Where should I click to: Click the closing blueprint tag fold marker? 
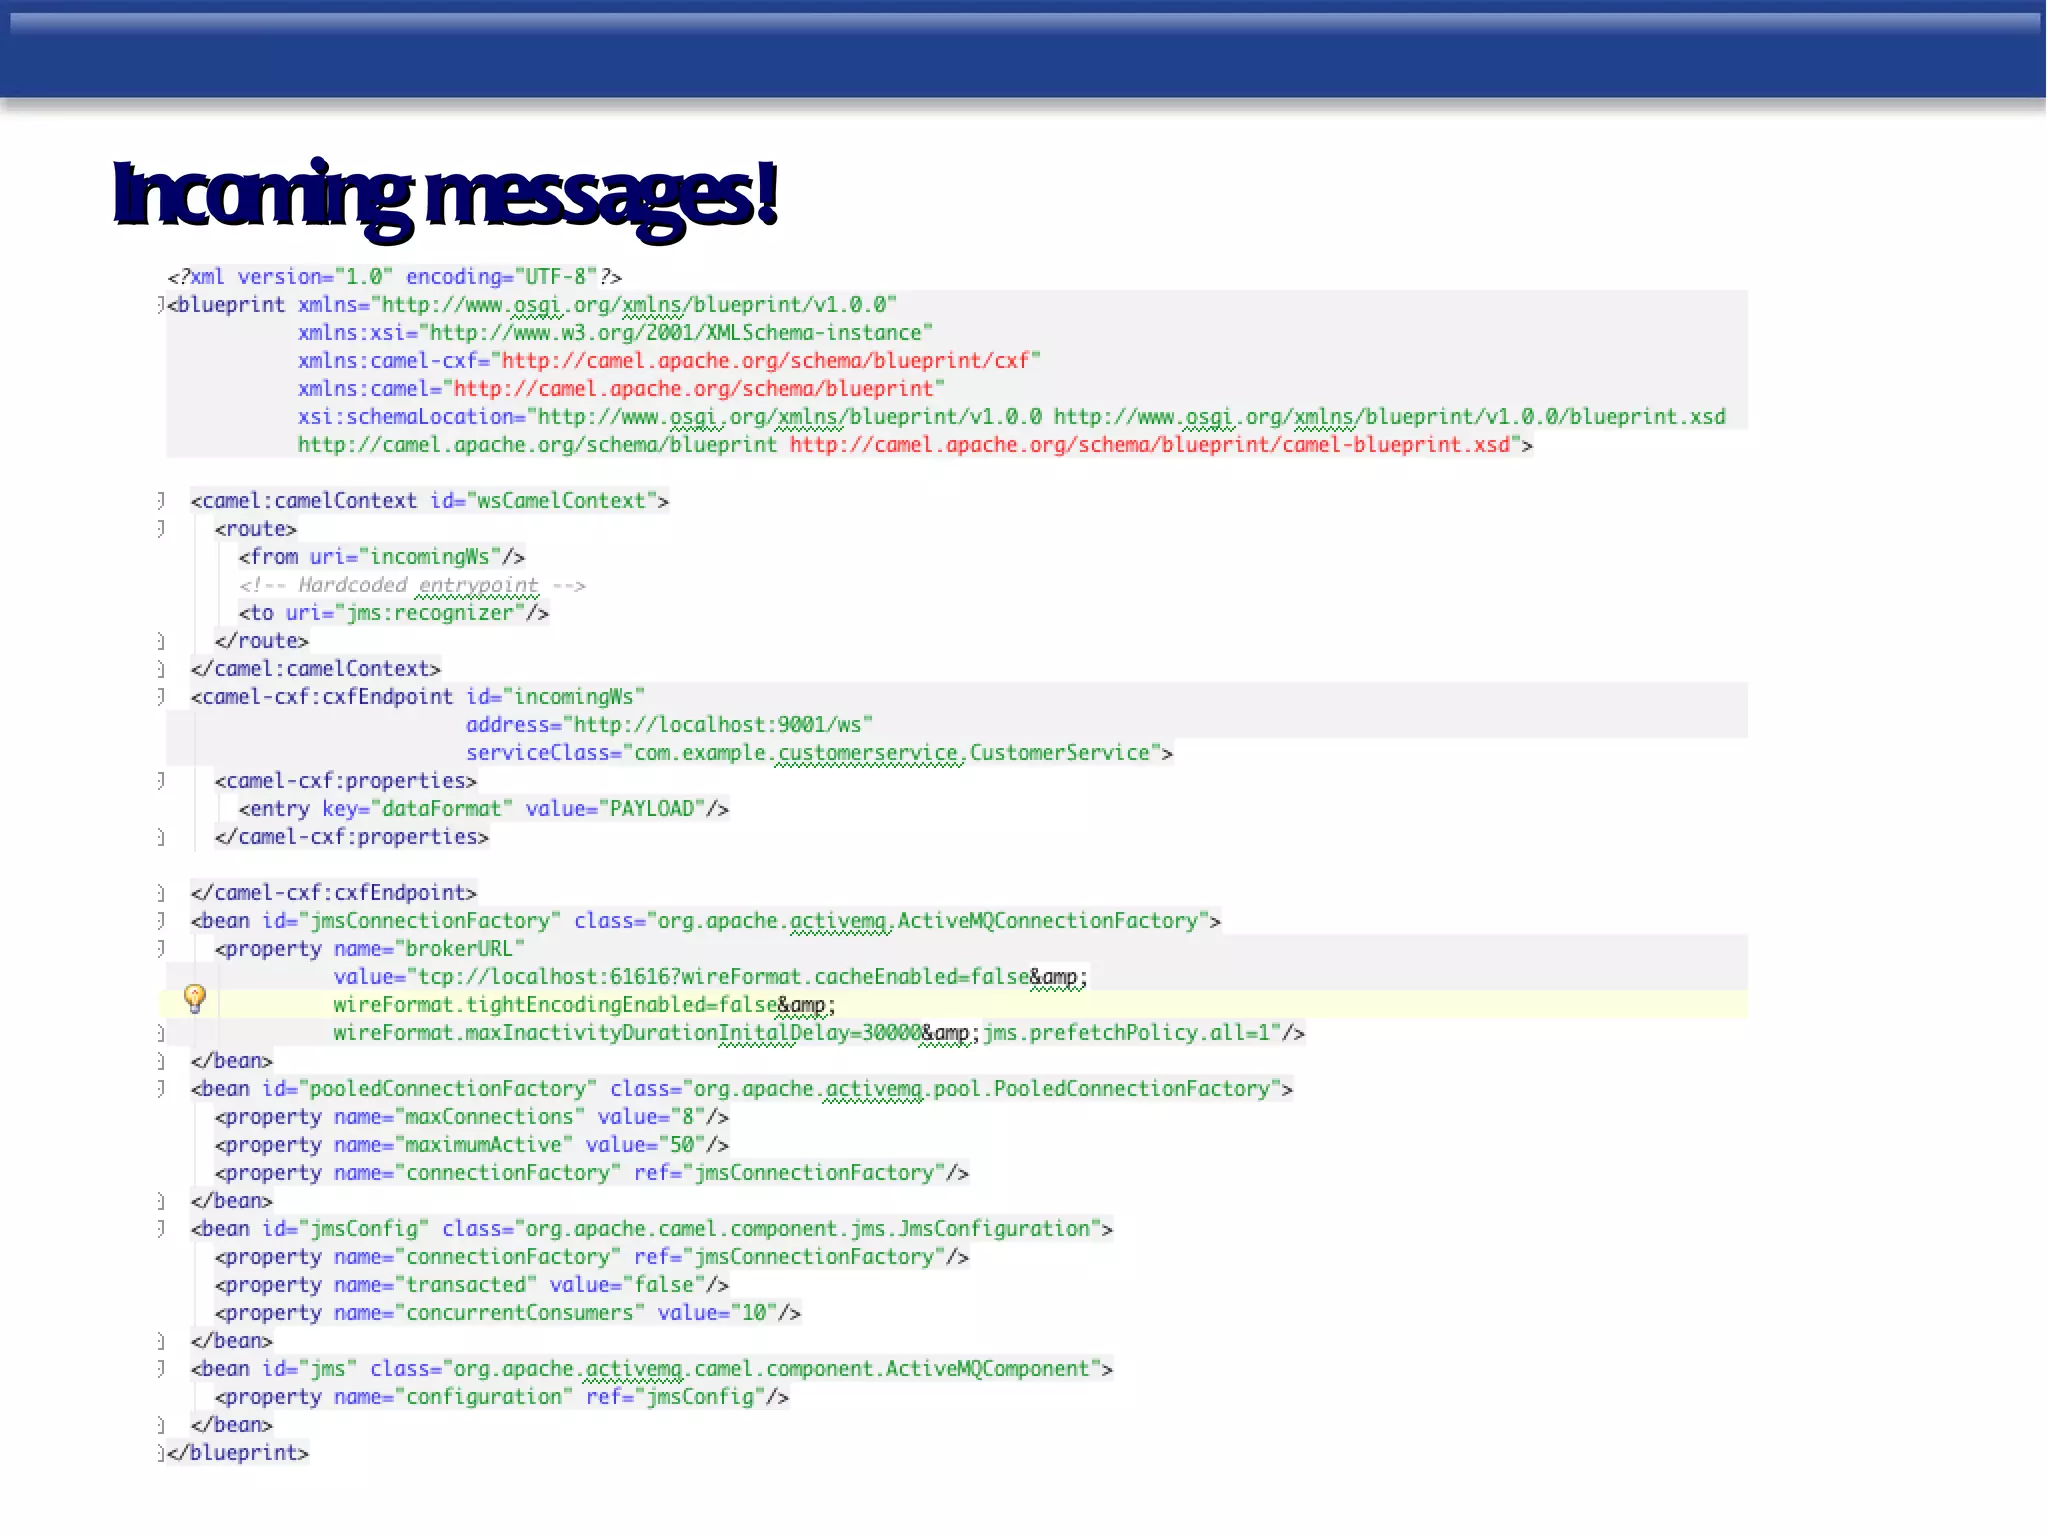pos(161,1452)
